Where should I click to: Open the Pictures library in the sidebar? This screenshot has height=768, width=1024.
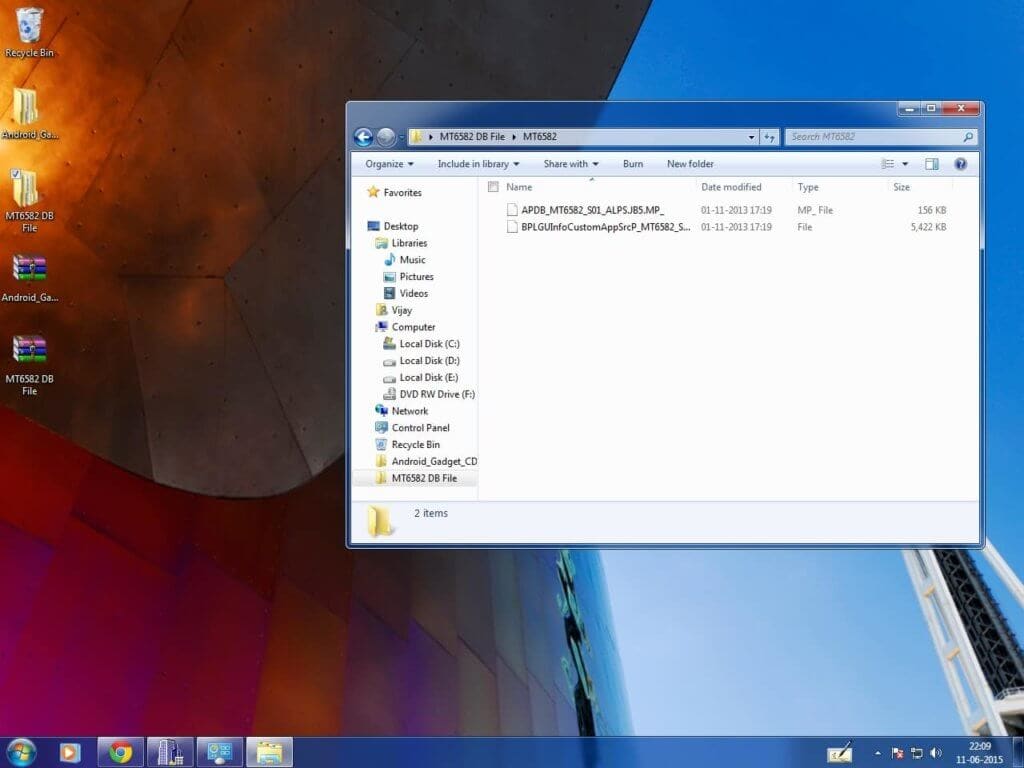click(x=408, y=277)
